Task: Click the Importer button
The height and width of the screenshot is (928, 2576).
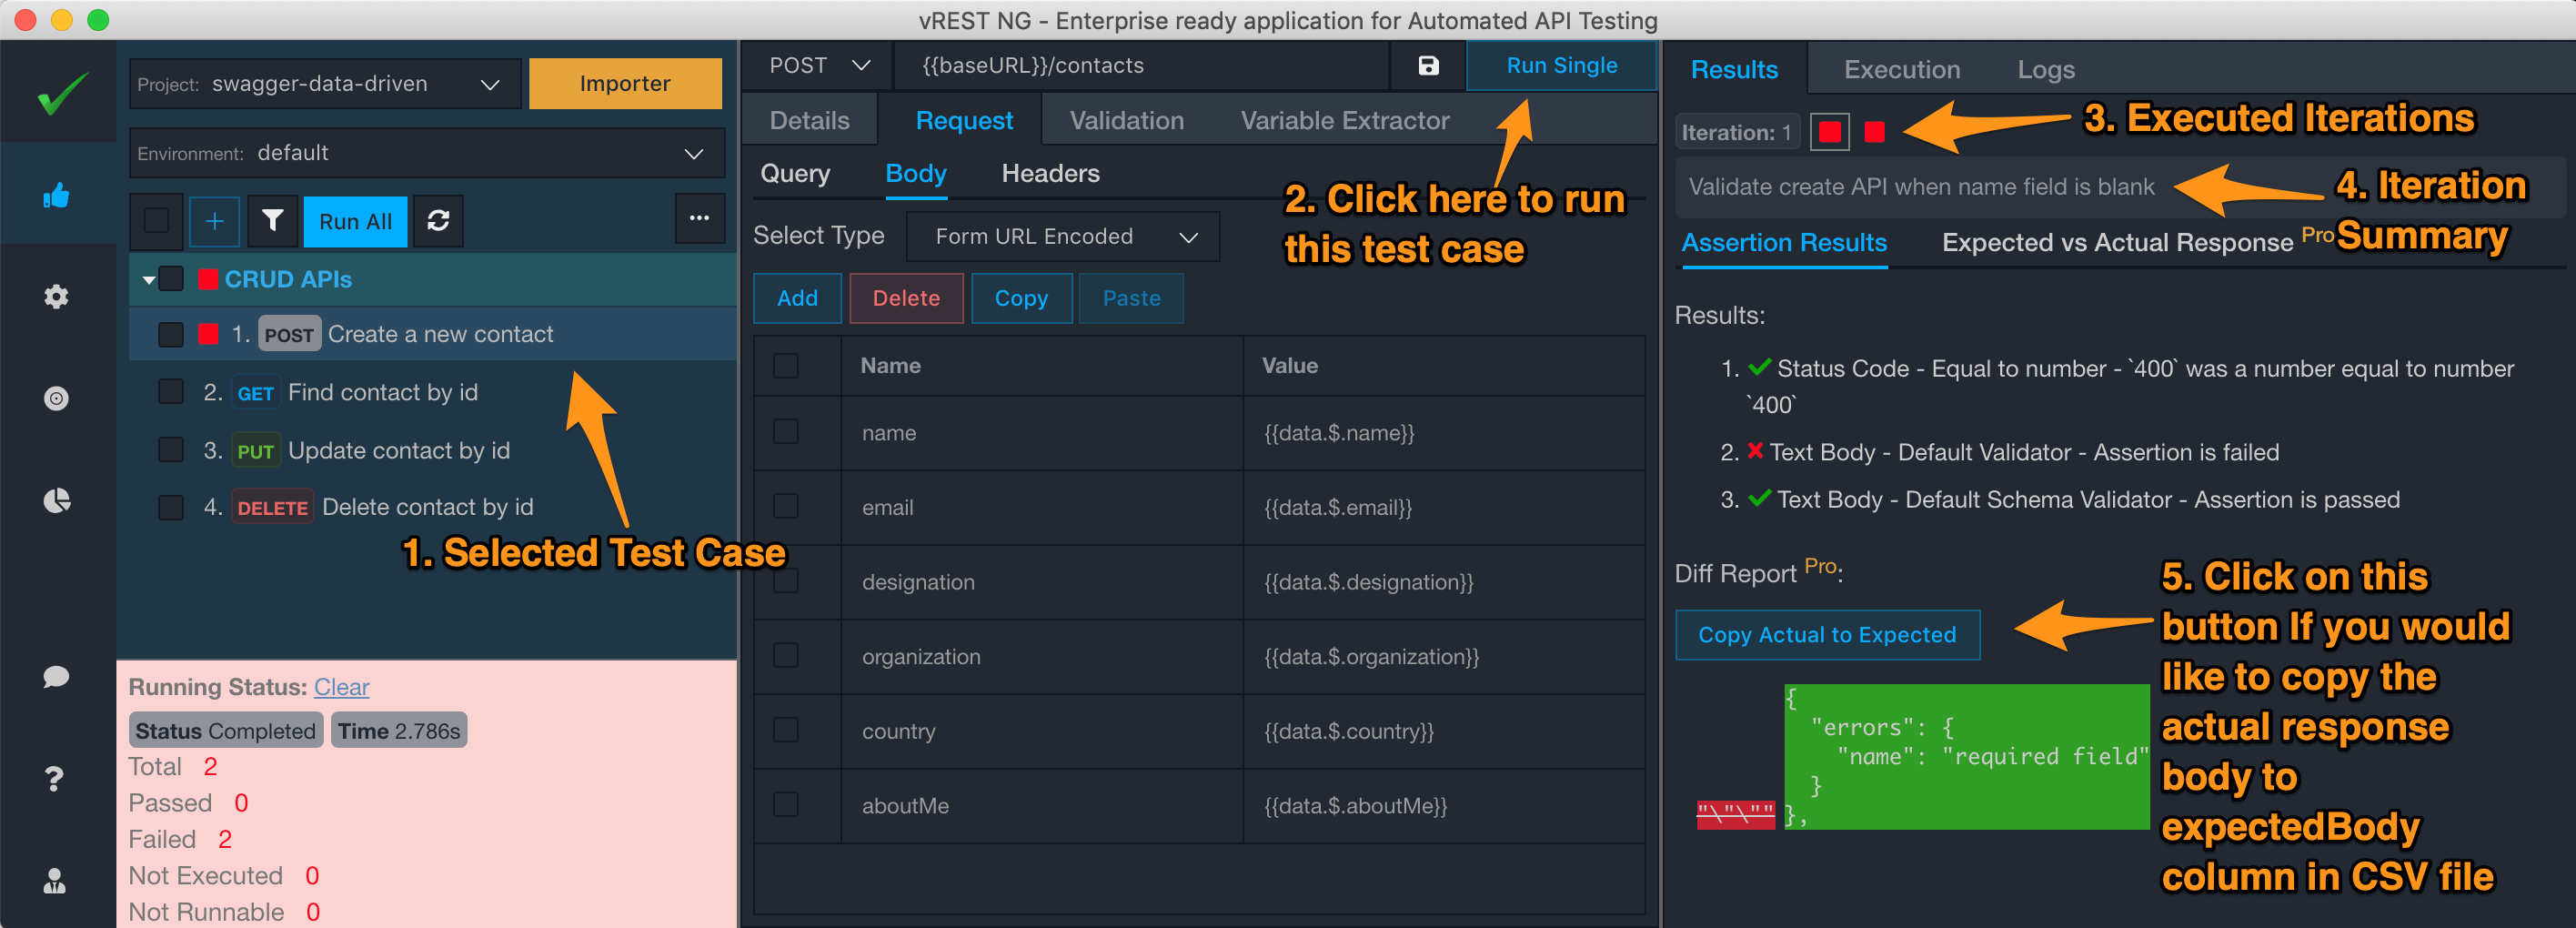Action: [625, 83]
